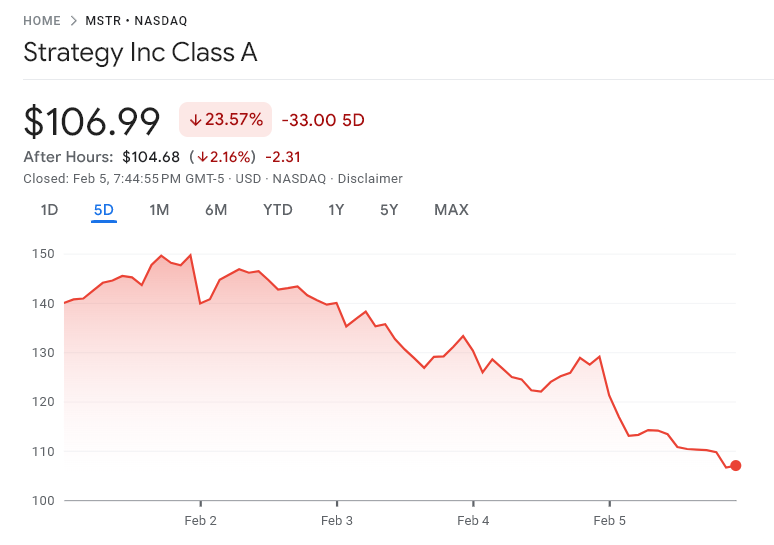Show year-to-date YTD chart
This screenshot has height=545, width=774.
pos(278,210)
